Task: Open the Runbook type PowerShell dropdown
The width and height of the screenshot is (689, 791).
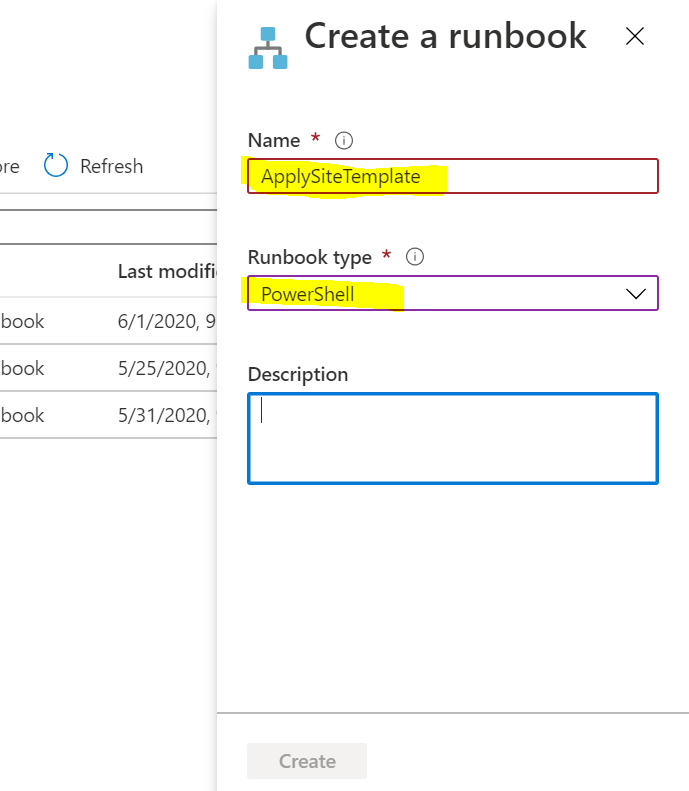Action: click(x=440, y=294)
